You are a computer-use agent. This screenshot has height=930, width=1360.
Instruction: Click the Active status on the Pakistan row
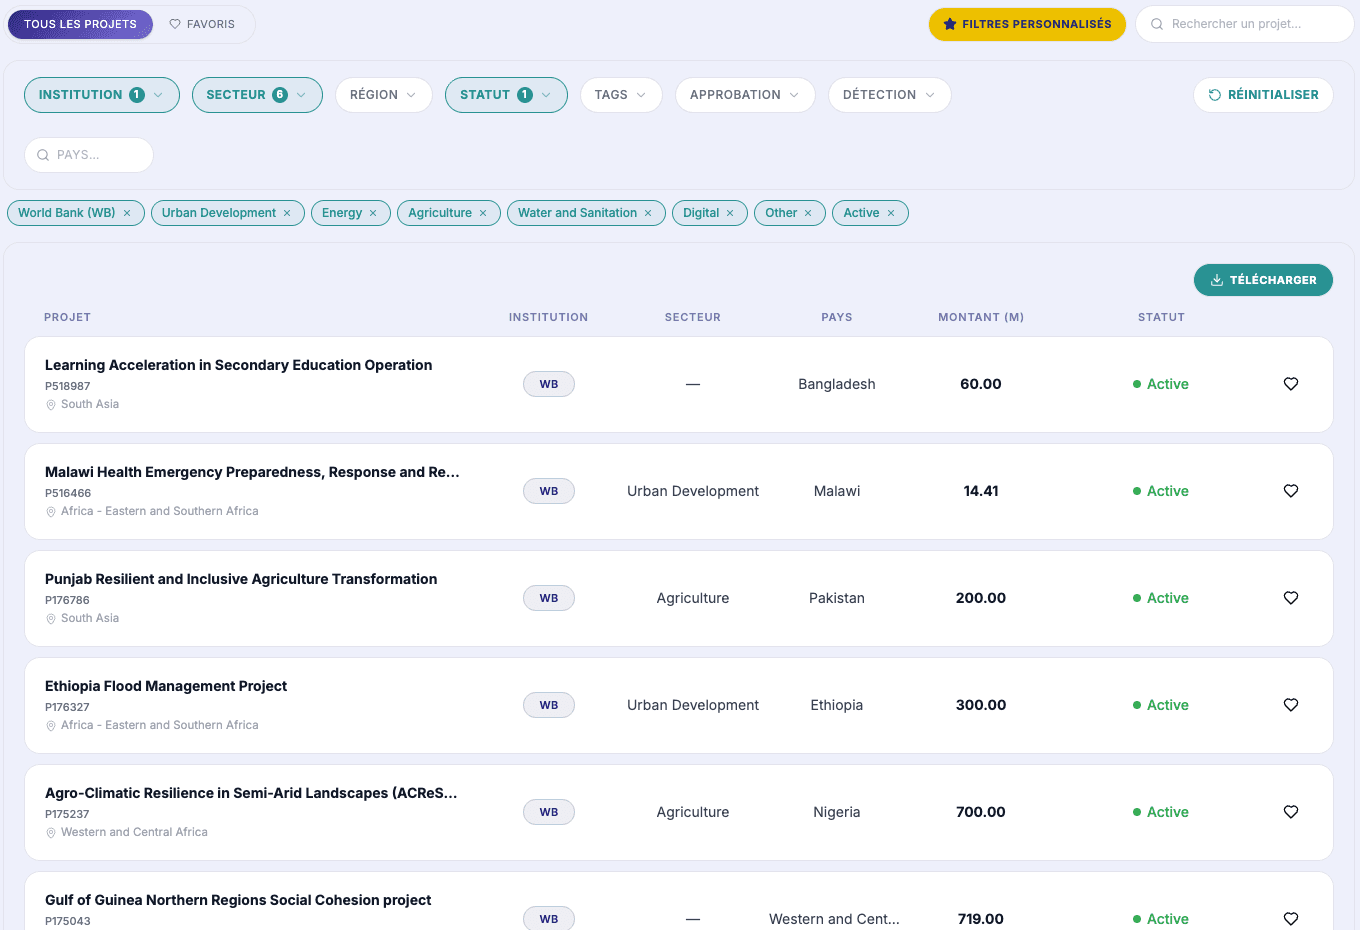click(x=1161, y=598)
